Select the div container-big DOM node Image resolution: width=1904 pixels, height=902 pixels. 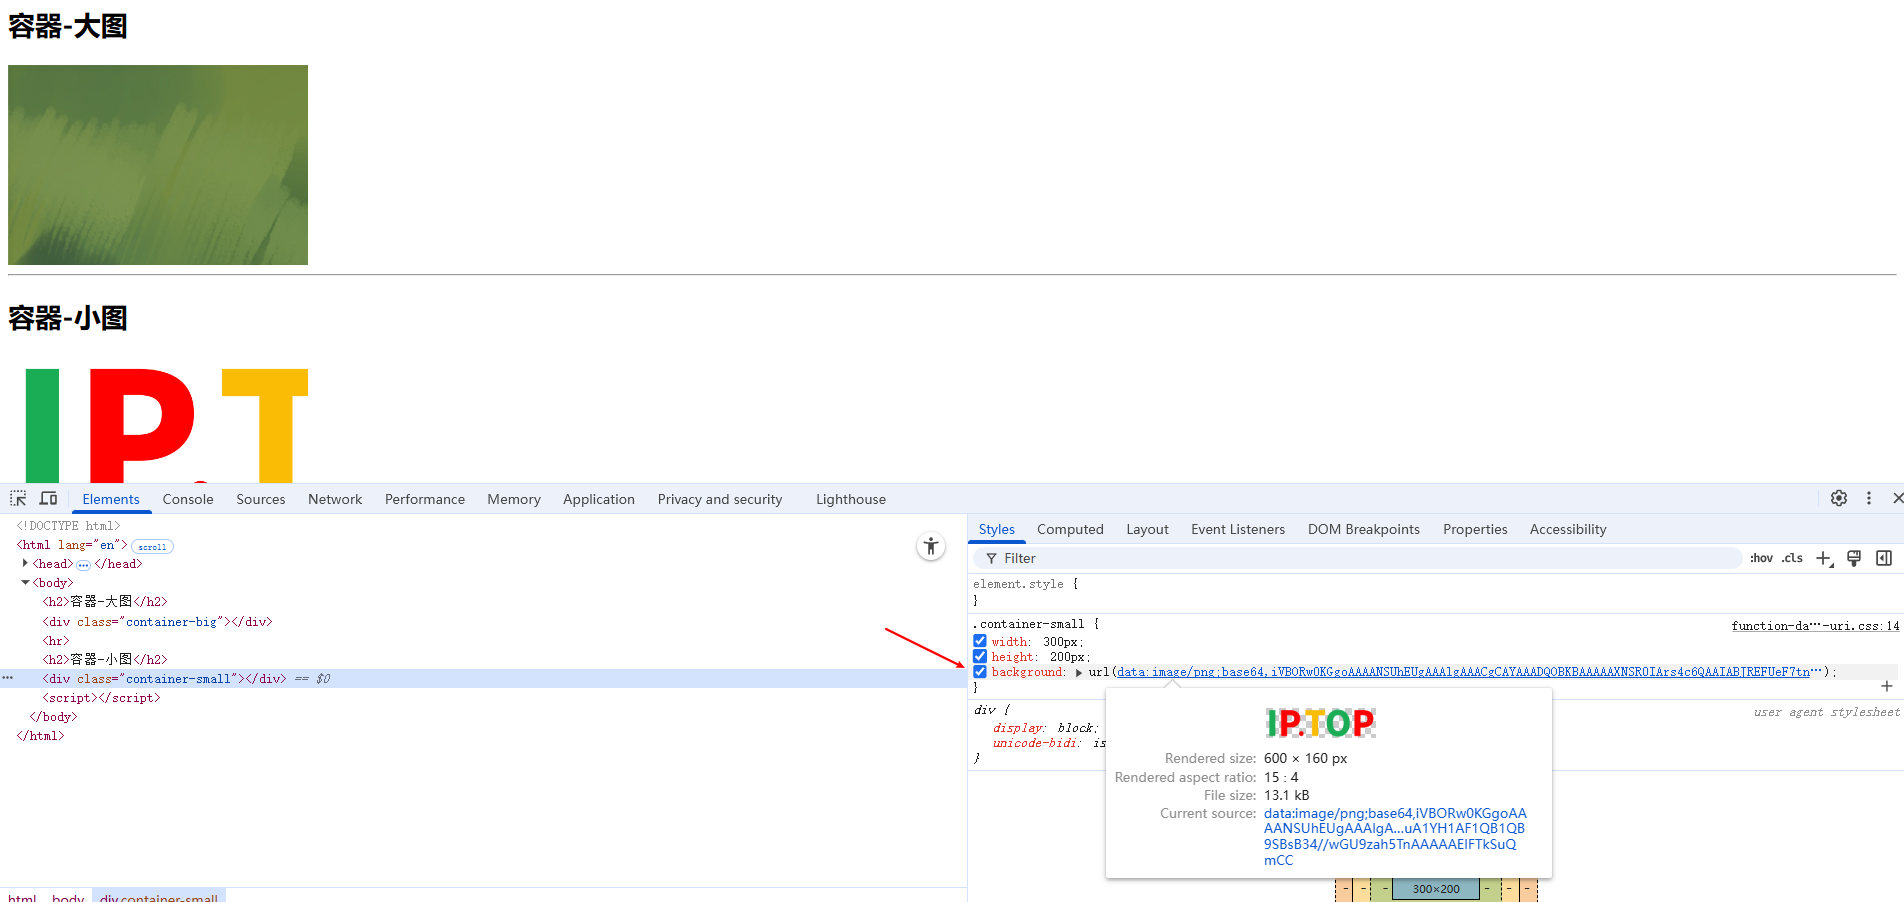157,622
